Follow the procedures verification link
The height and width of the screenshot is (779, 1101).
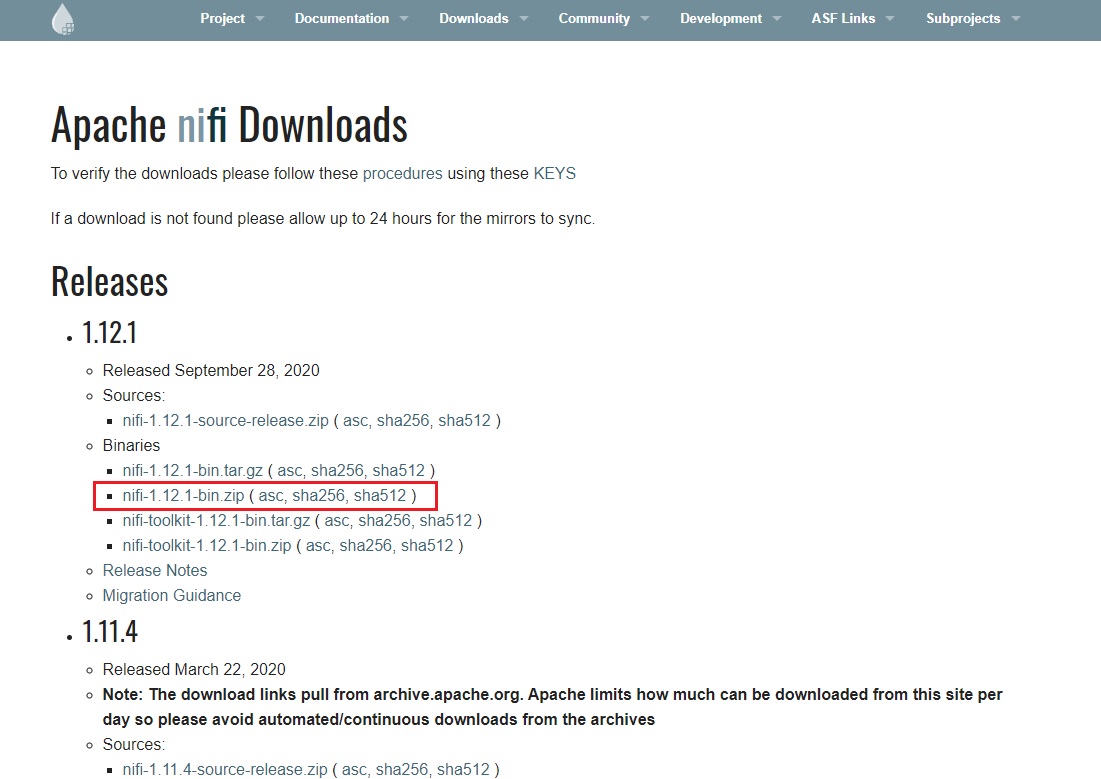pyautogui.click(x=402, y=174)
